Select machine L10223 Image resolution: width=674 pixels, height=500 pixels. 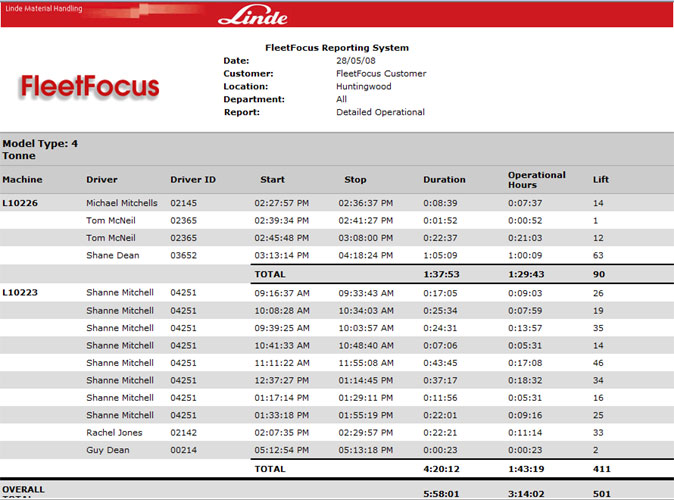(x=20, y=293)
